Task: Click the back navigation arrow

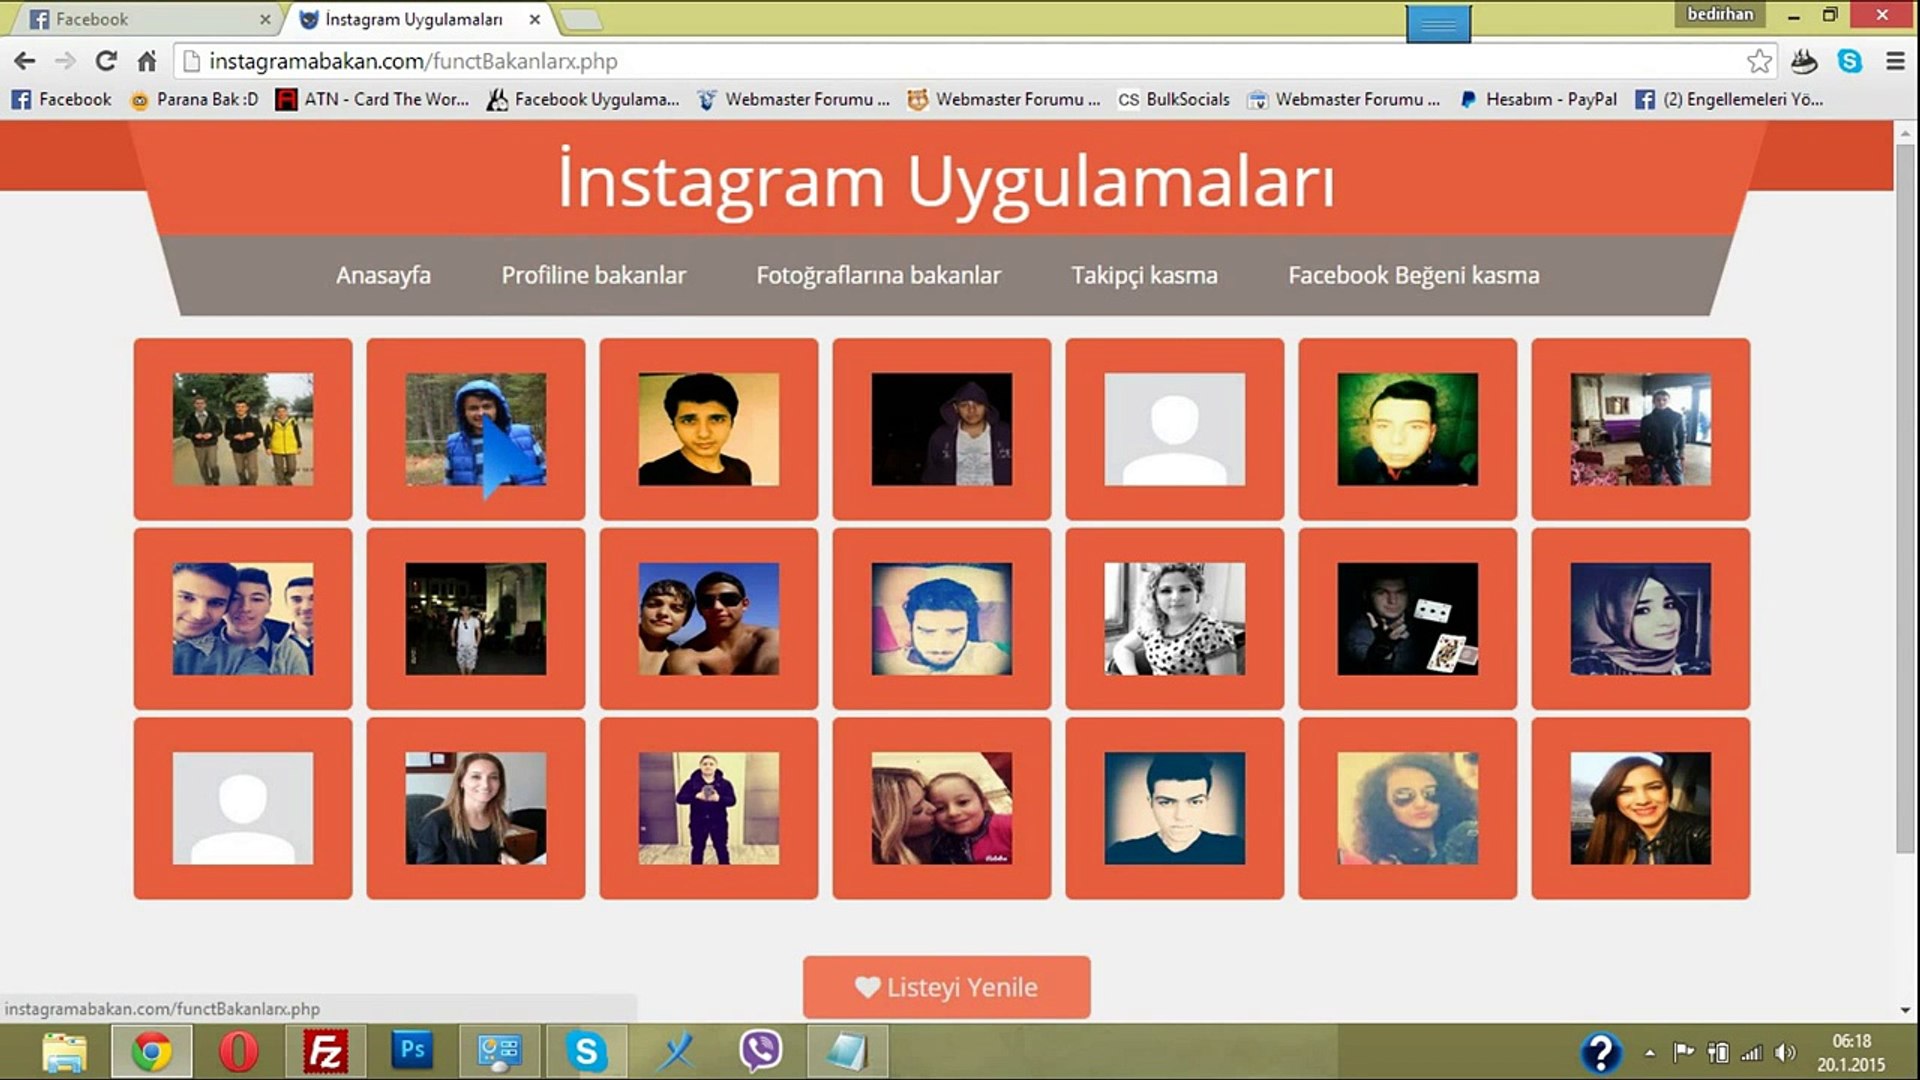Action: (25, 61)
